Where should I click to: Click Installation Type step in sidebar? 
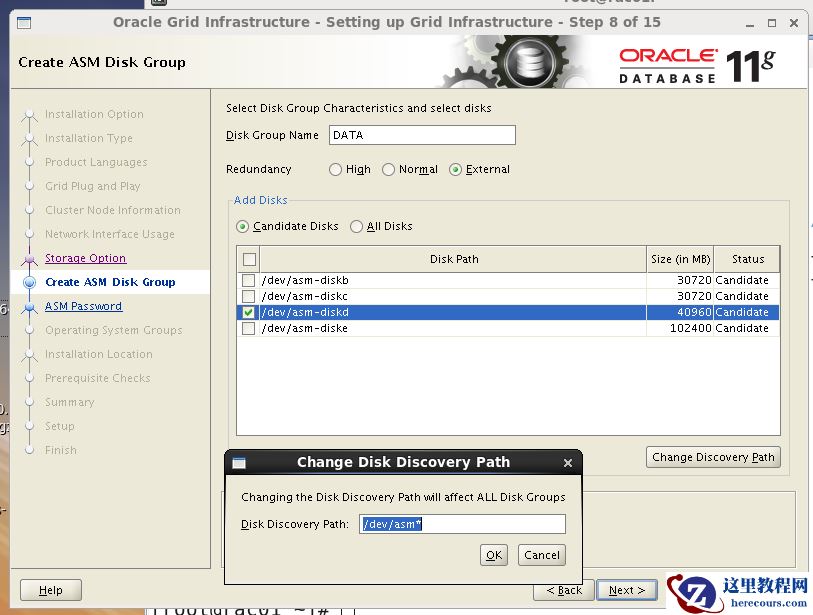tap(89, 138)
